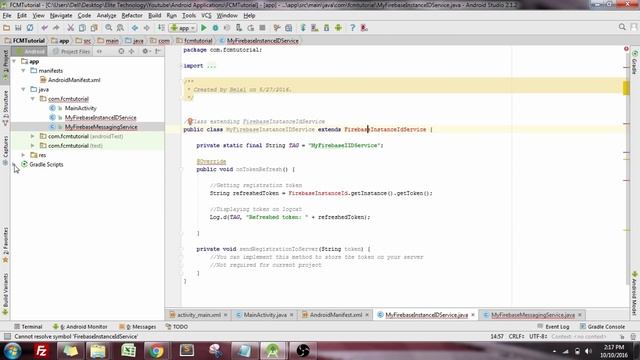Switch to the MainActivity.java editor tab
The width and height of the screenshot is (640, 360).
click(x=265, y=315)
